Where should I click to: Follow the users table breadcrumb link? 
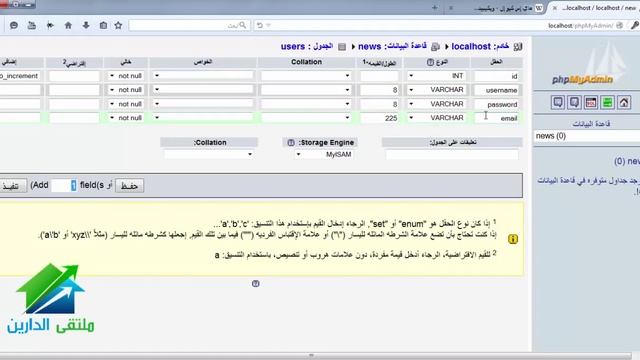point(293,47)
